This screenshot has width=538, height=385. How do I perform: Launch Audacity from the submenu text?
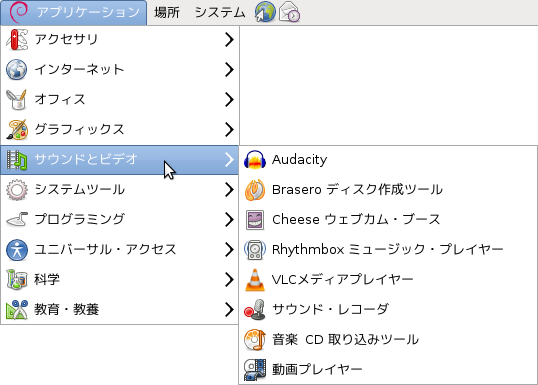tap(300, 160)
